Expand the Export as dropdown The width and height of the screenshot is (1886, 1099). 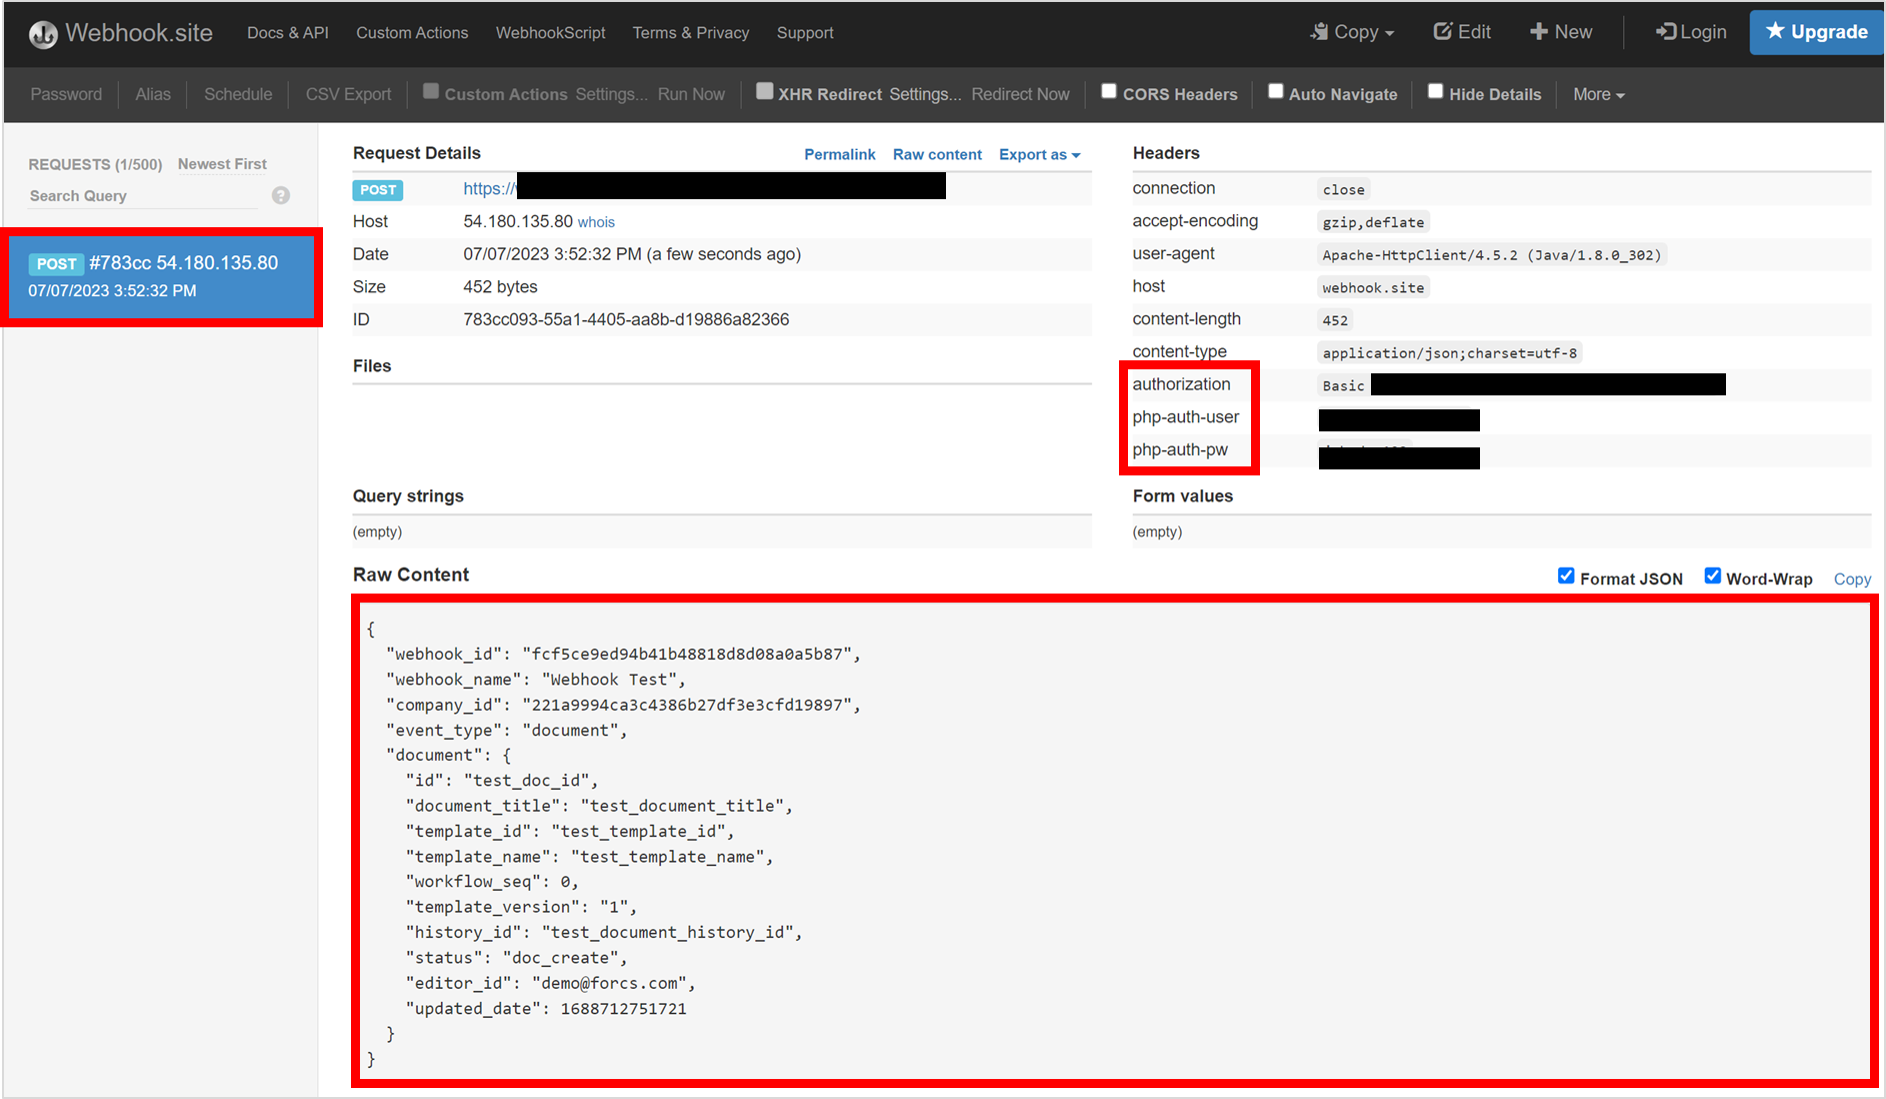click(x=1039, y=154)
